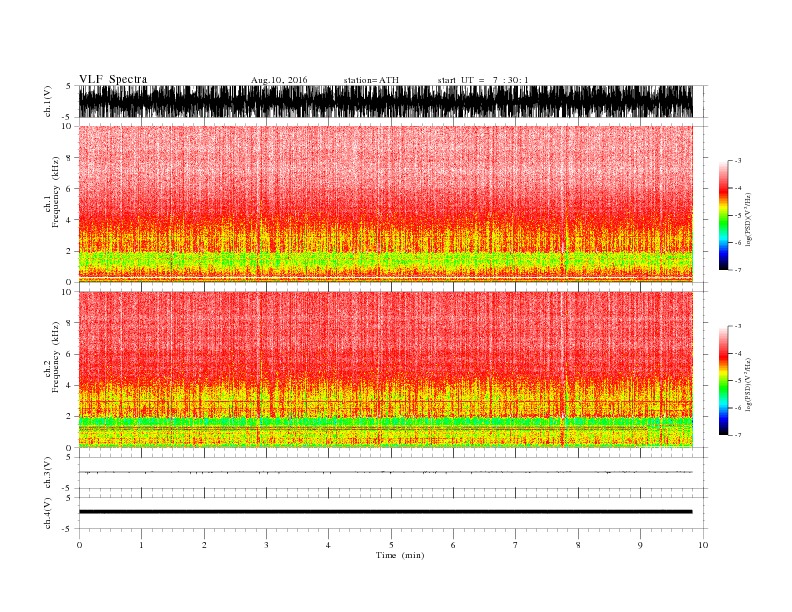This screenshot has height=612, width=792.
Task: Click the "-3" tick on upper colorbar
Action: point(737,161)
